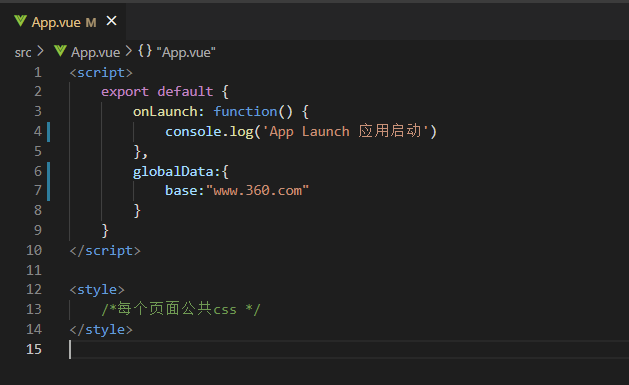Click the '},' on line 5
The width and height of the screenshot is (629, 385).
pos(140,152)
